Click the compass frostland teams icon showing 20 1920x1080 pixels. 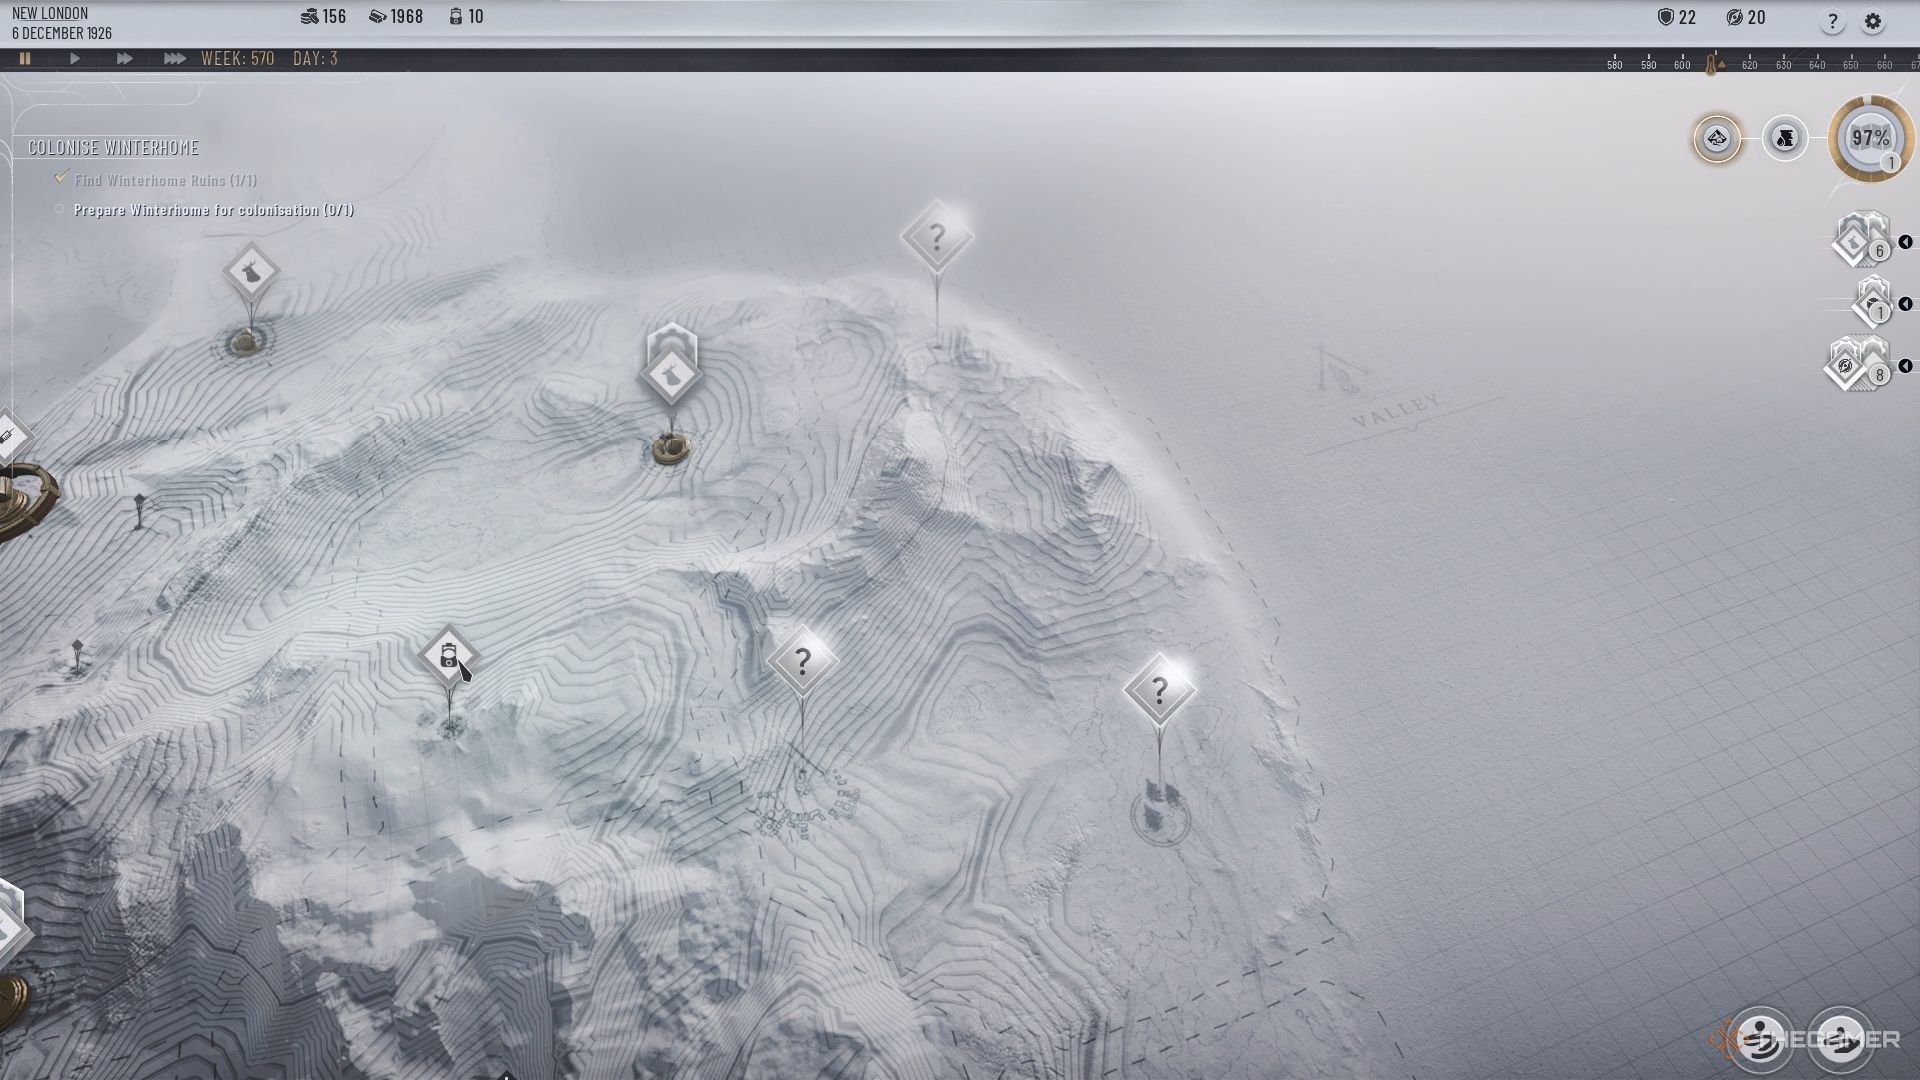pos(1735,17)
